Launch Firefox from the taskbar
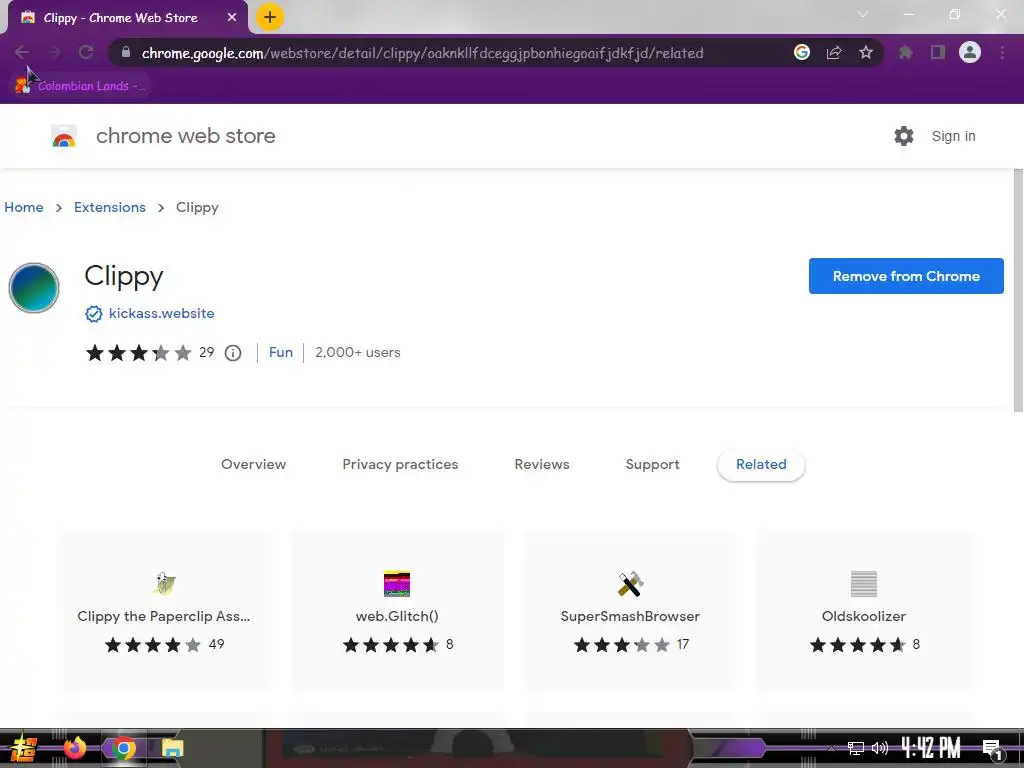 tap(74, 748)
